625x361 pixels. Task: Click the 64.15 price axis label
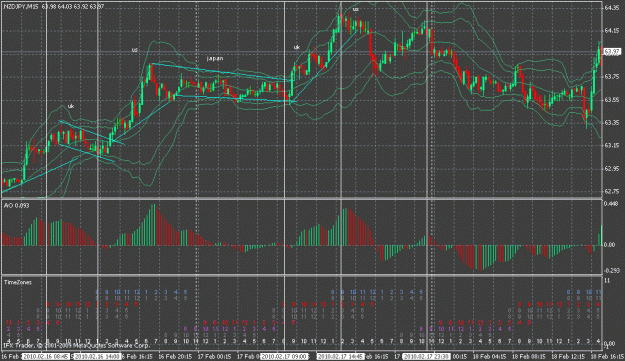tap(611, 31)
